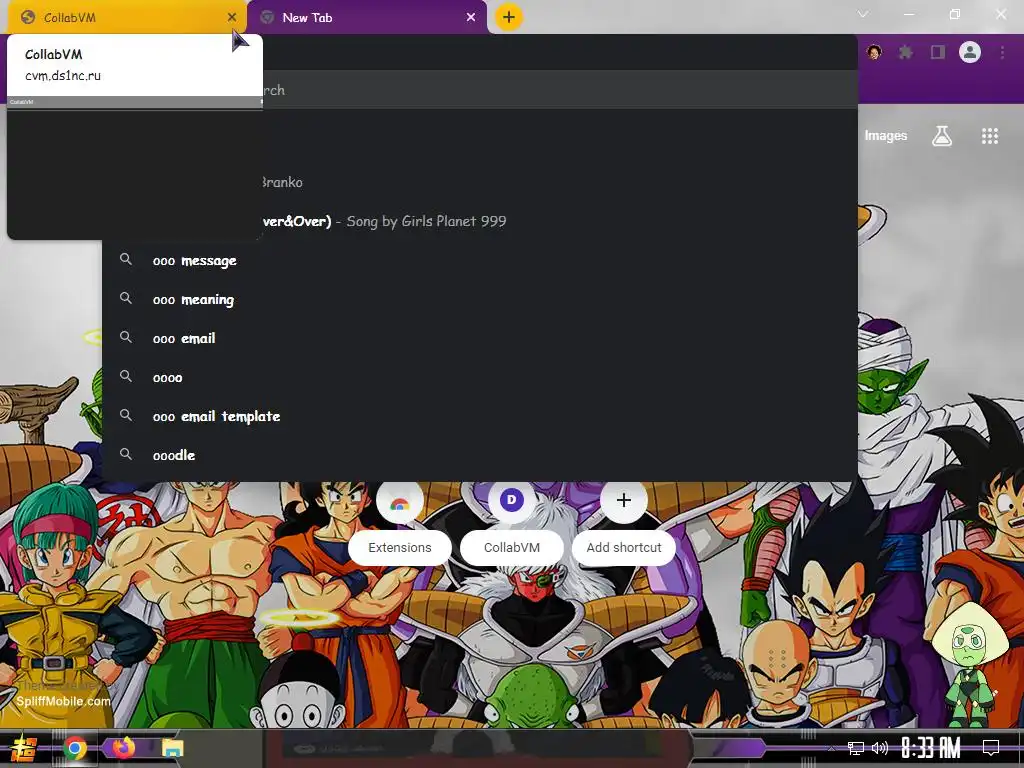The width and height of the screenshot is (1024, 768).
Task: Click the purple D CollabVM shortcut icon
Action: (x=511, y=501)
